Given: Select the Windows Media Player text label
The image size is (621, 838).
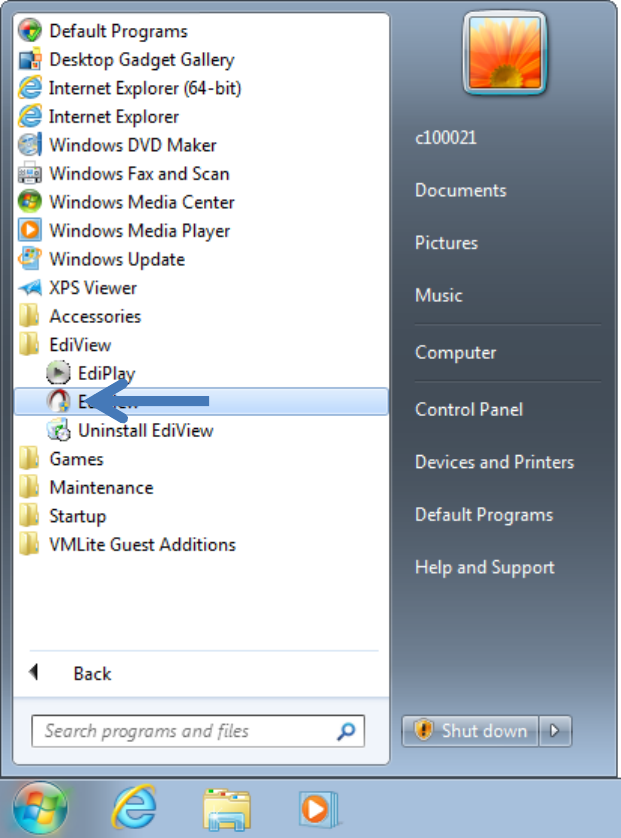Looking at the screenshot, I should (139, 230).
